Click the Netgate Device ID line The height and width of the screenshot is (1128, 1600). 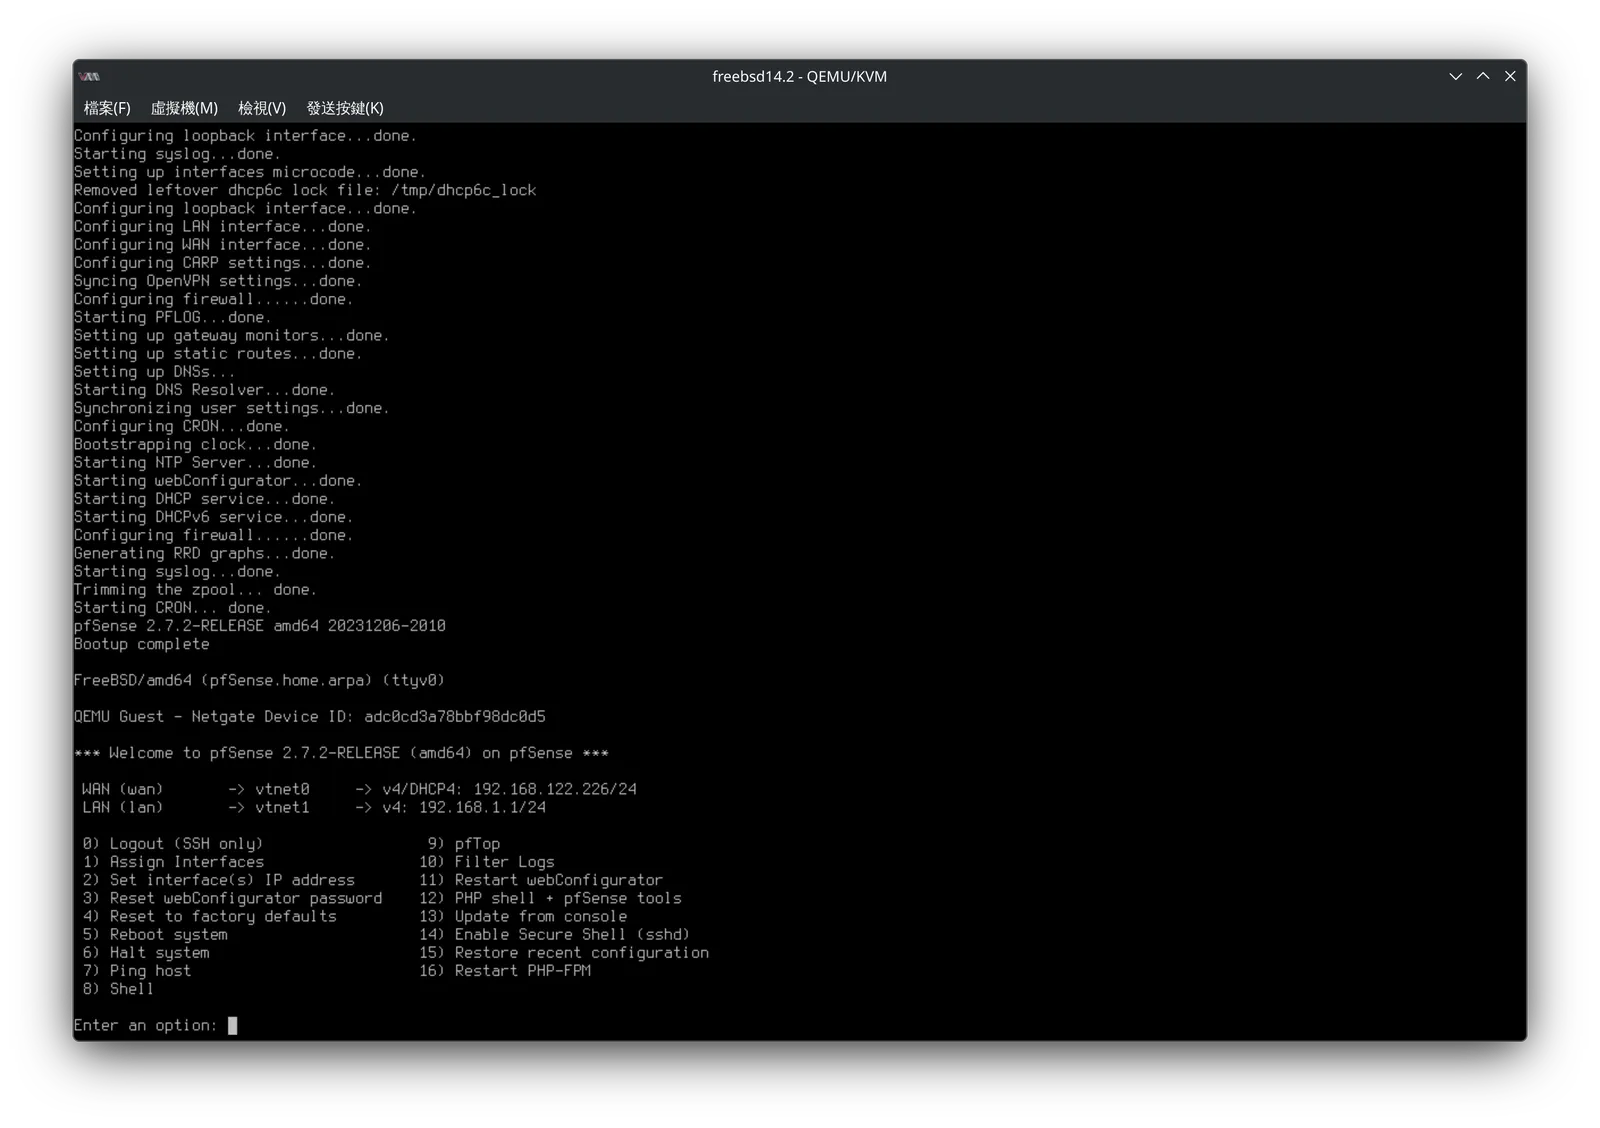tap(310, 717)
